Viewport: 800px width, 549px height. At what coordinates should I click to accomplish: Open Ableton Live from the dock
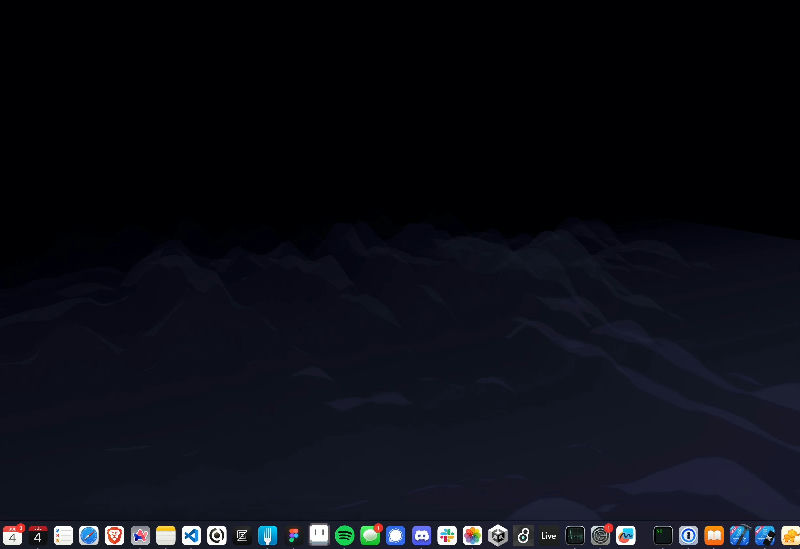click(549, 536)
